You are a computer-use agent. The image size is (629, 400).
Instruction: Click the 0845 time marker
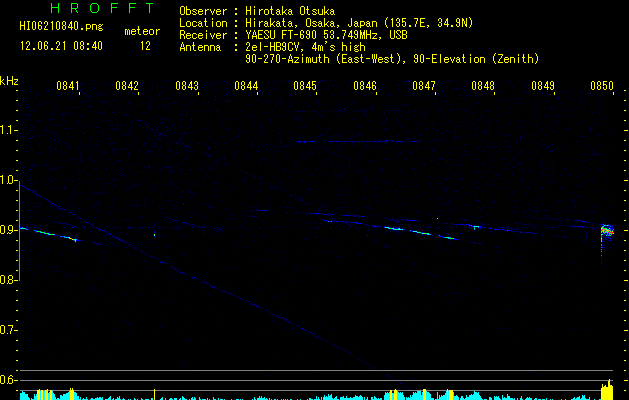305,85
